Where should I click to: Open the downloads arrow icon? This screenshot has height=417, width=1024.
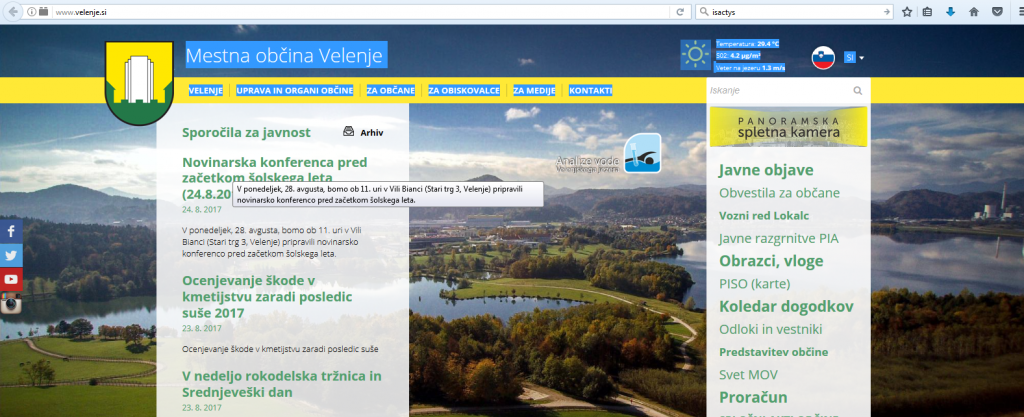tap(950, 12)
